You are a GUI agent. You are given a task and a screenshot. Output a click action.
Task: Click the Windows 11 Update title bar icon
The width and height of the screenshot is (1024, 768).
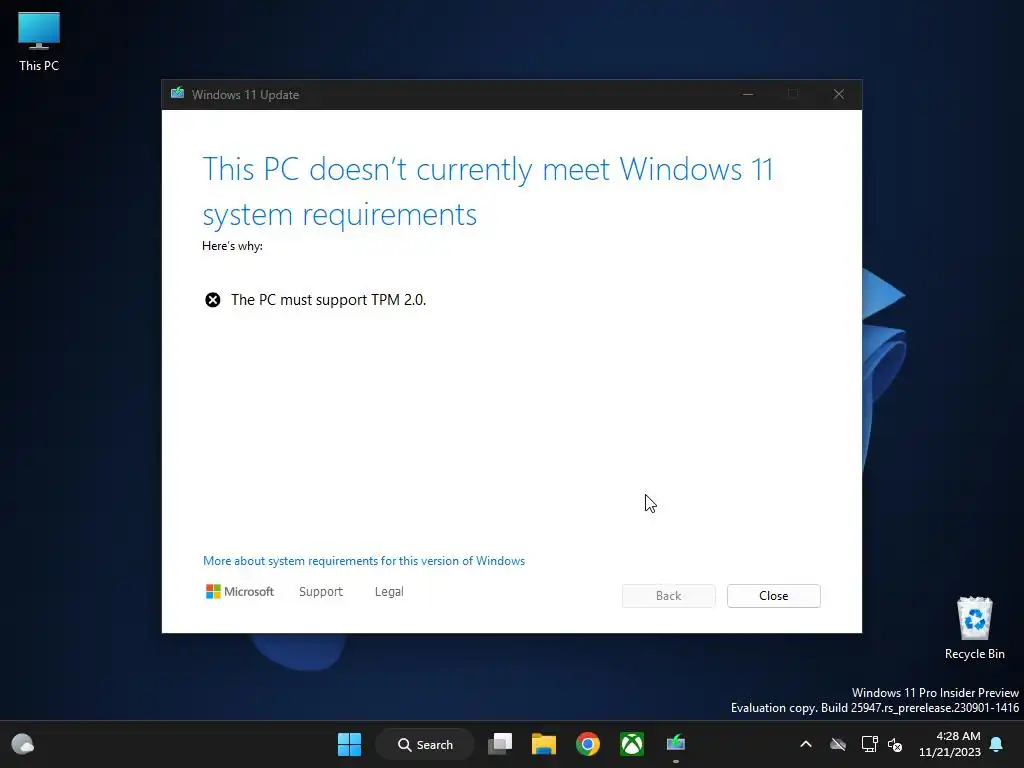[x=177, y=93]
